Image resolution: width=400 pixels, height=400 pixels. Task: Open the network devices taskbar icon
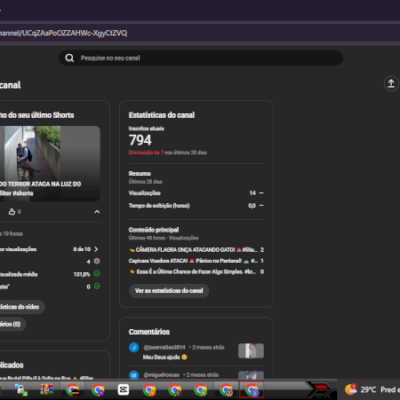click(x=21, y=389)
